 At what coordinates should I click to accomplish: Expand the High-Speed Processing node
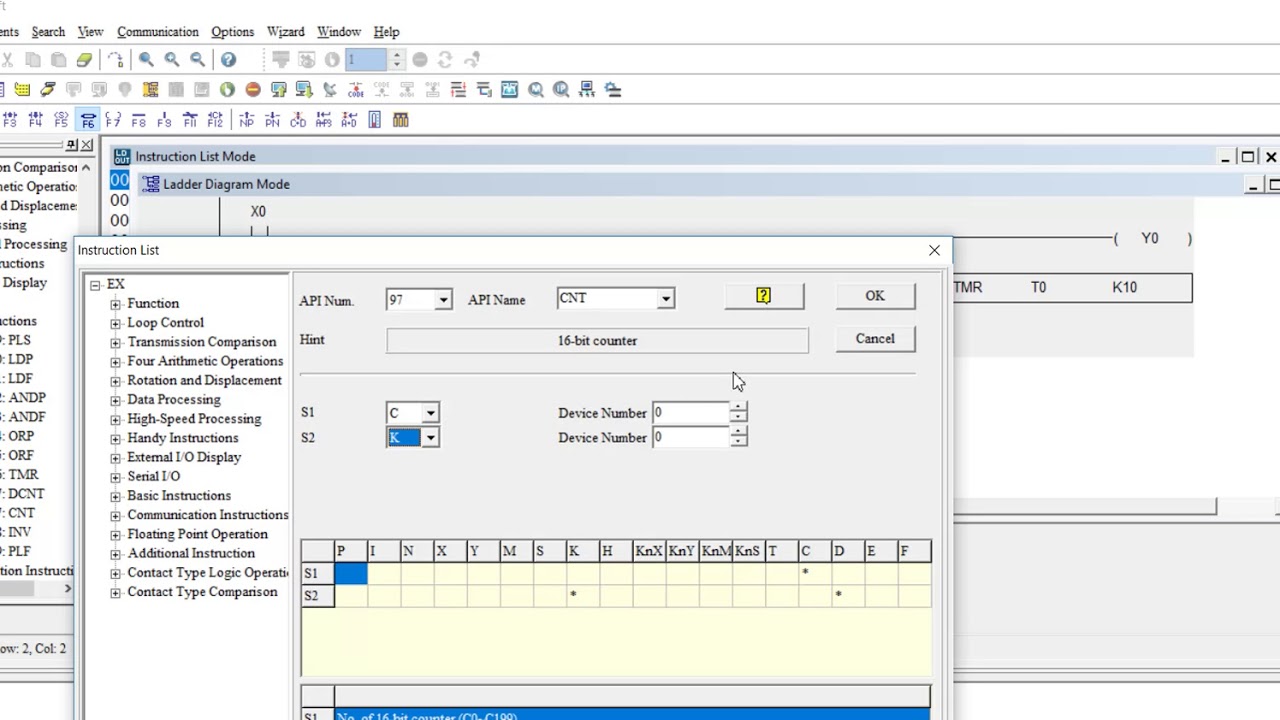coord(116,419)
